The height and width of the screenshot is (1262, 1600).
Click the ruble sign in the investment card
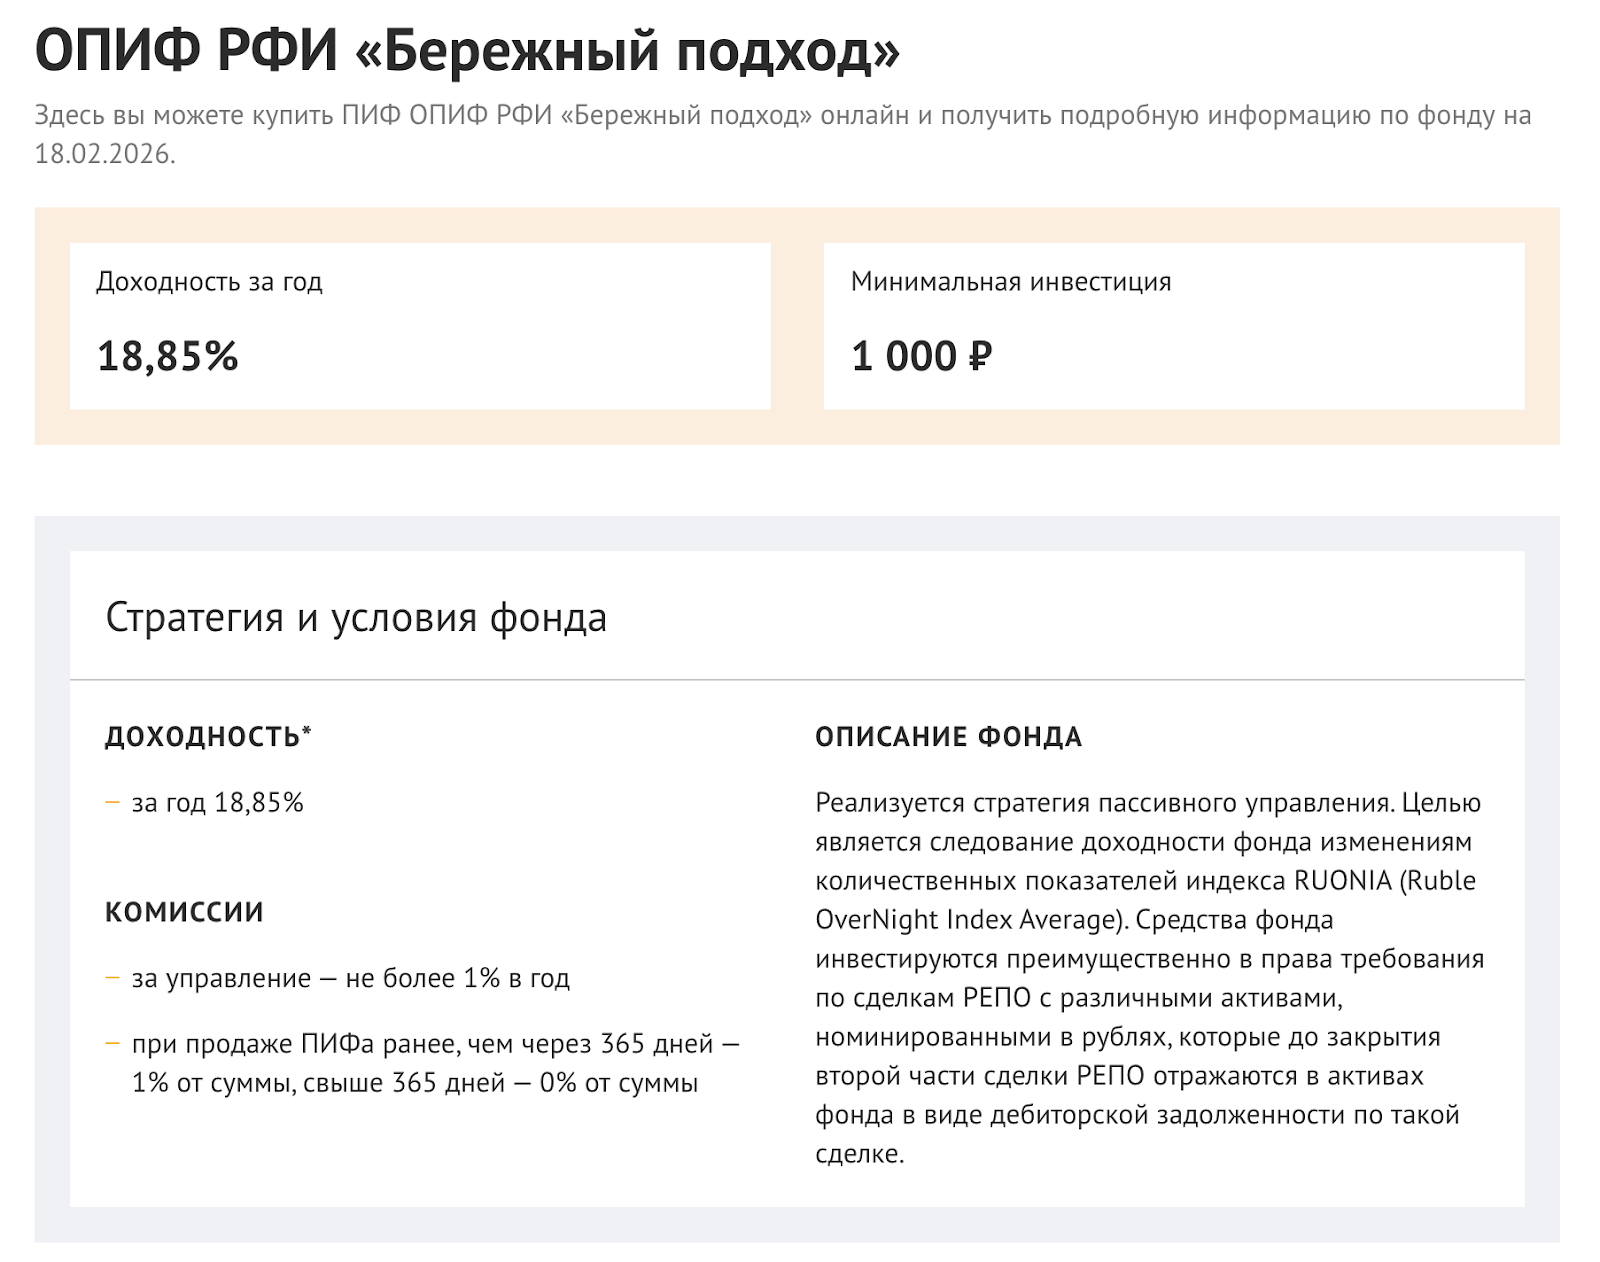980,356
